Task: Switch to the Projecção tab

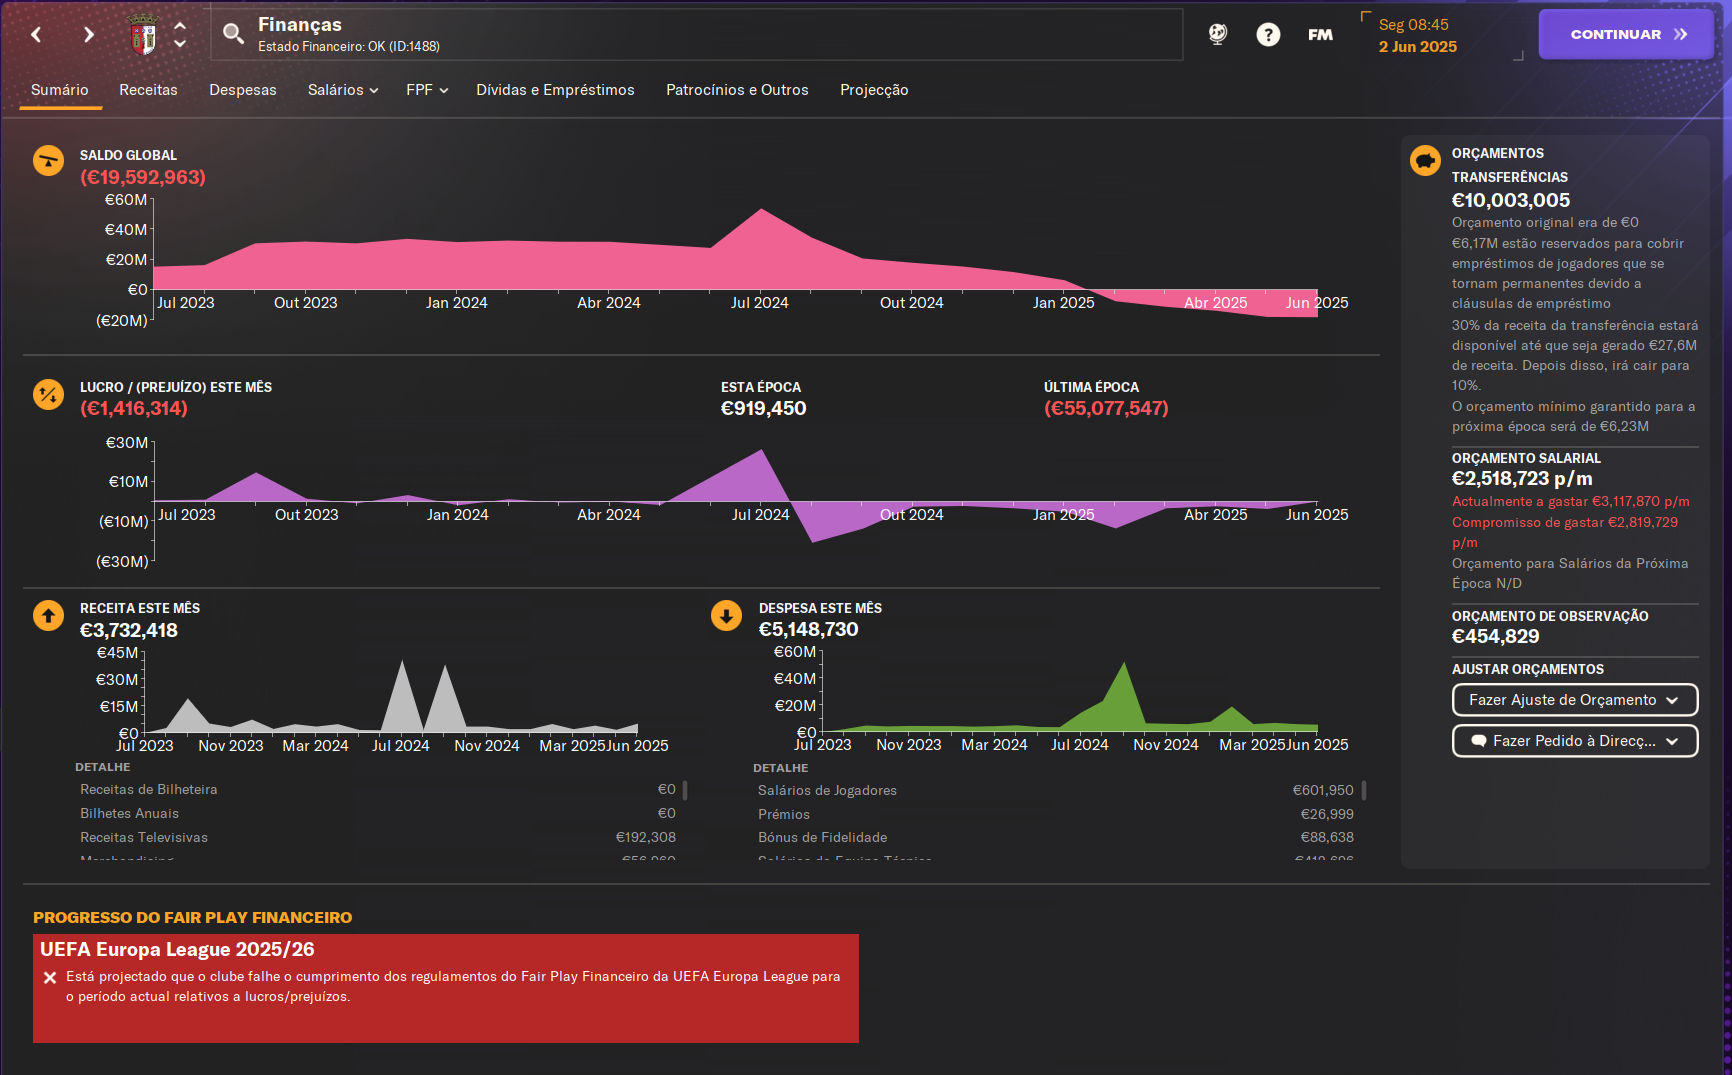Action: [874, 90]
